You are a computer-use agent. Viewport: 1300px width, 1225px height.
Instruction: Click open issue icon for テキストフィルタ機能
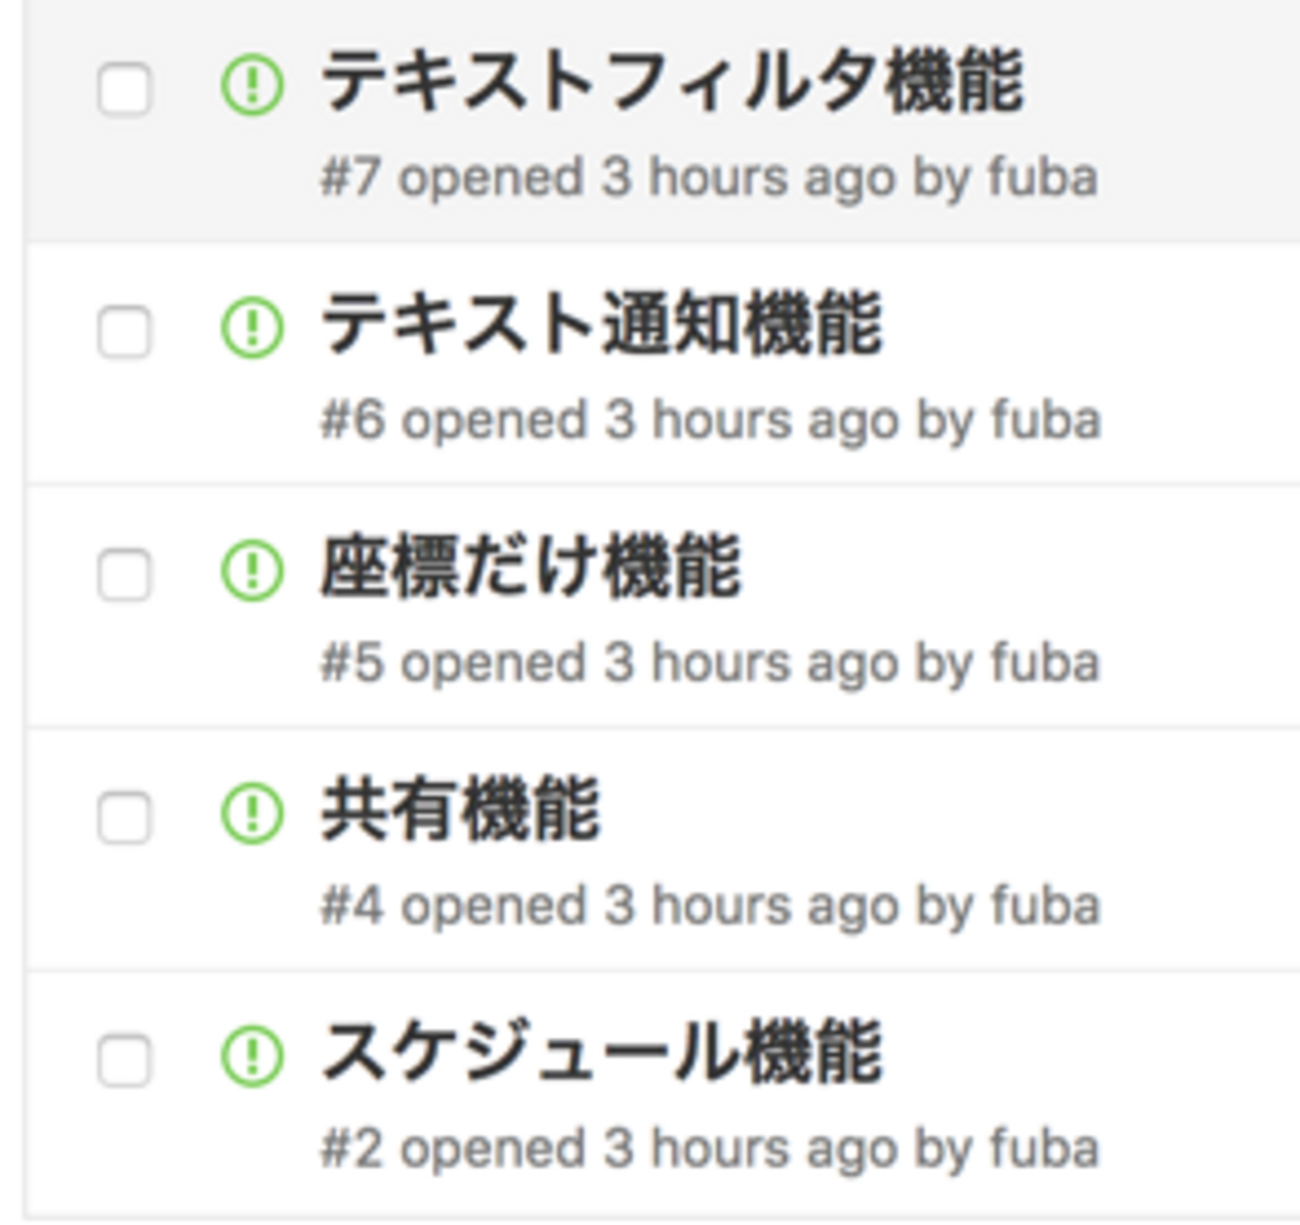tap(251, 86)
